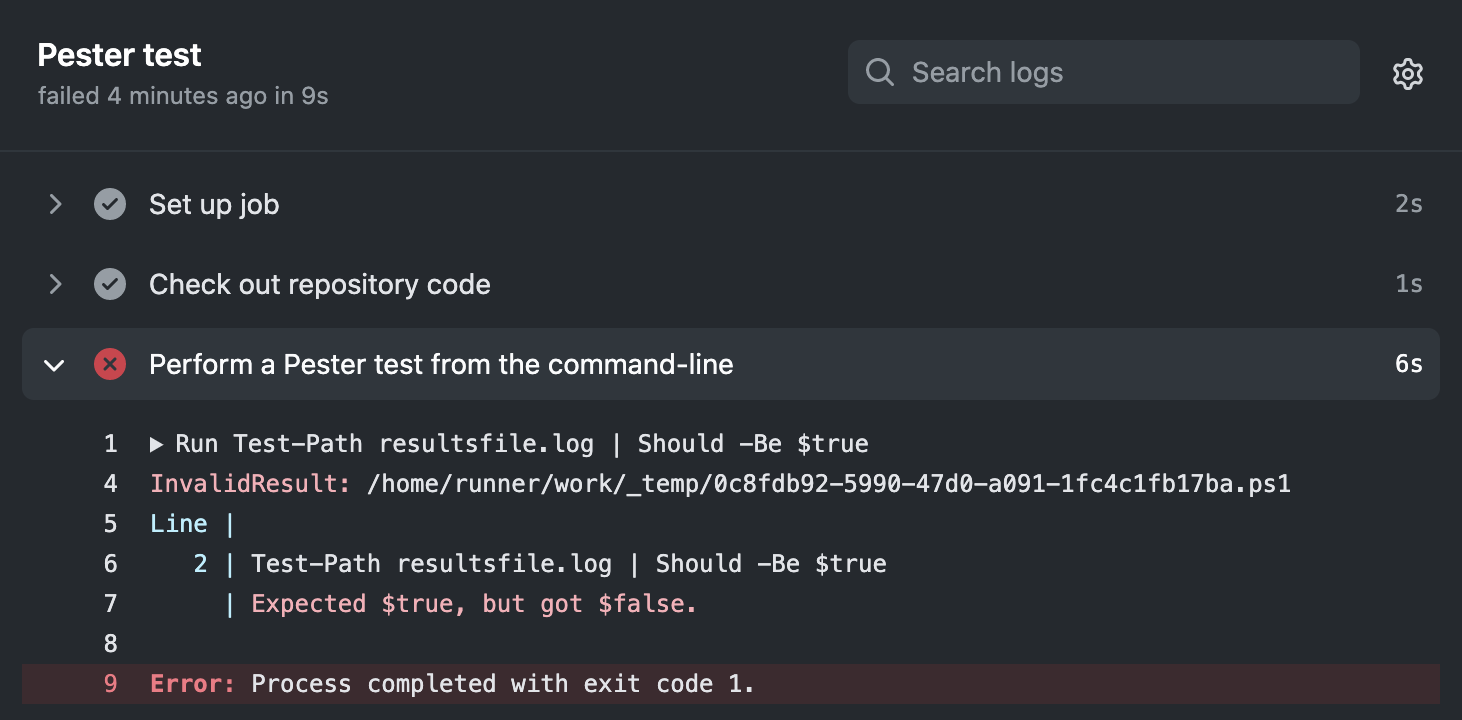
Task: Click the checkmark icon beside Check out repository code
Action: pyautogui.click(x=110, y=284)
